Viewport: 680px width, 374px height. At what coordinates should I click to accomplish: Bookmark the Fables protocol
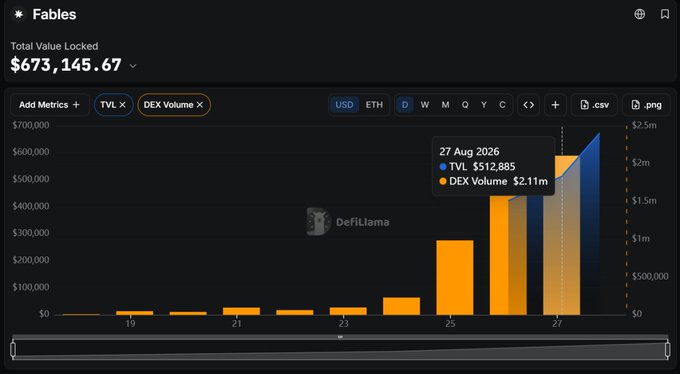click(664, 14)
